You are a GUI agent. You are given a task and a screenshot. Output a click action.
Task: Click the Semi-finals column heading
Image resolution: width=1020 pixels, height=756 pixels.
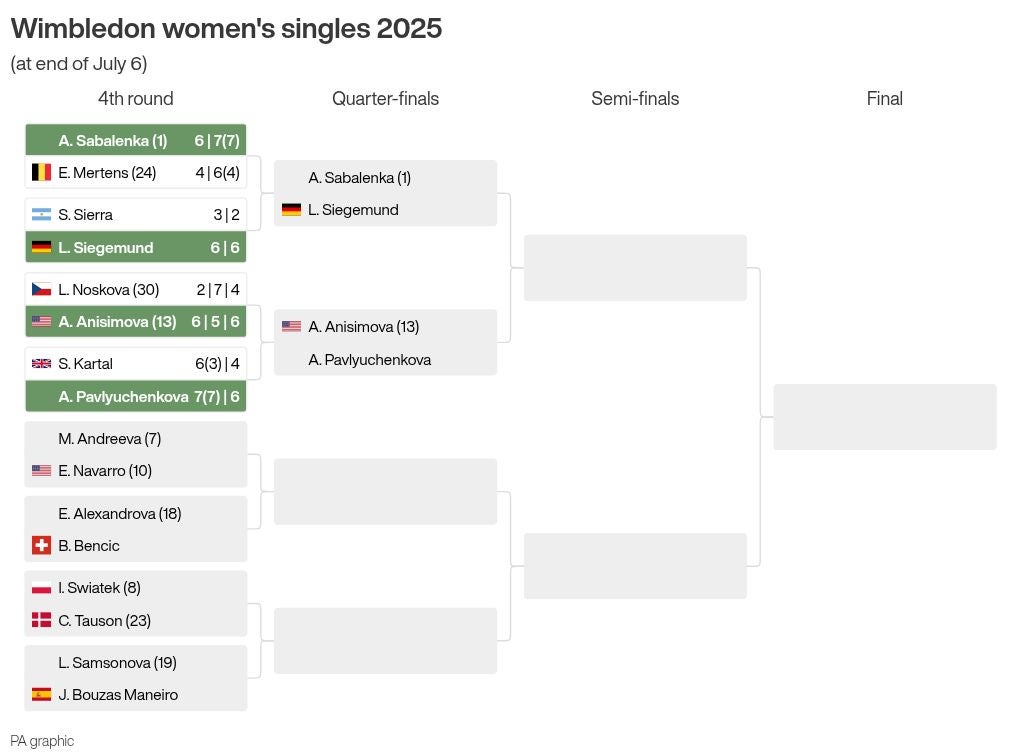point(635,99)
